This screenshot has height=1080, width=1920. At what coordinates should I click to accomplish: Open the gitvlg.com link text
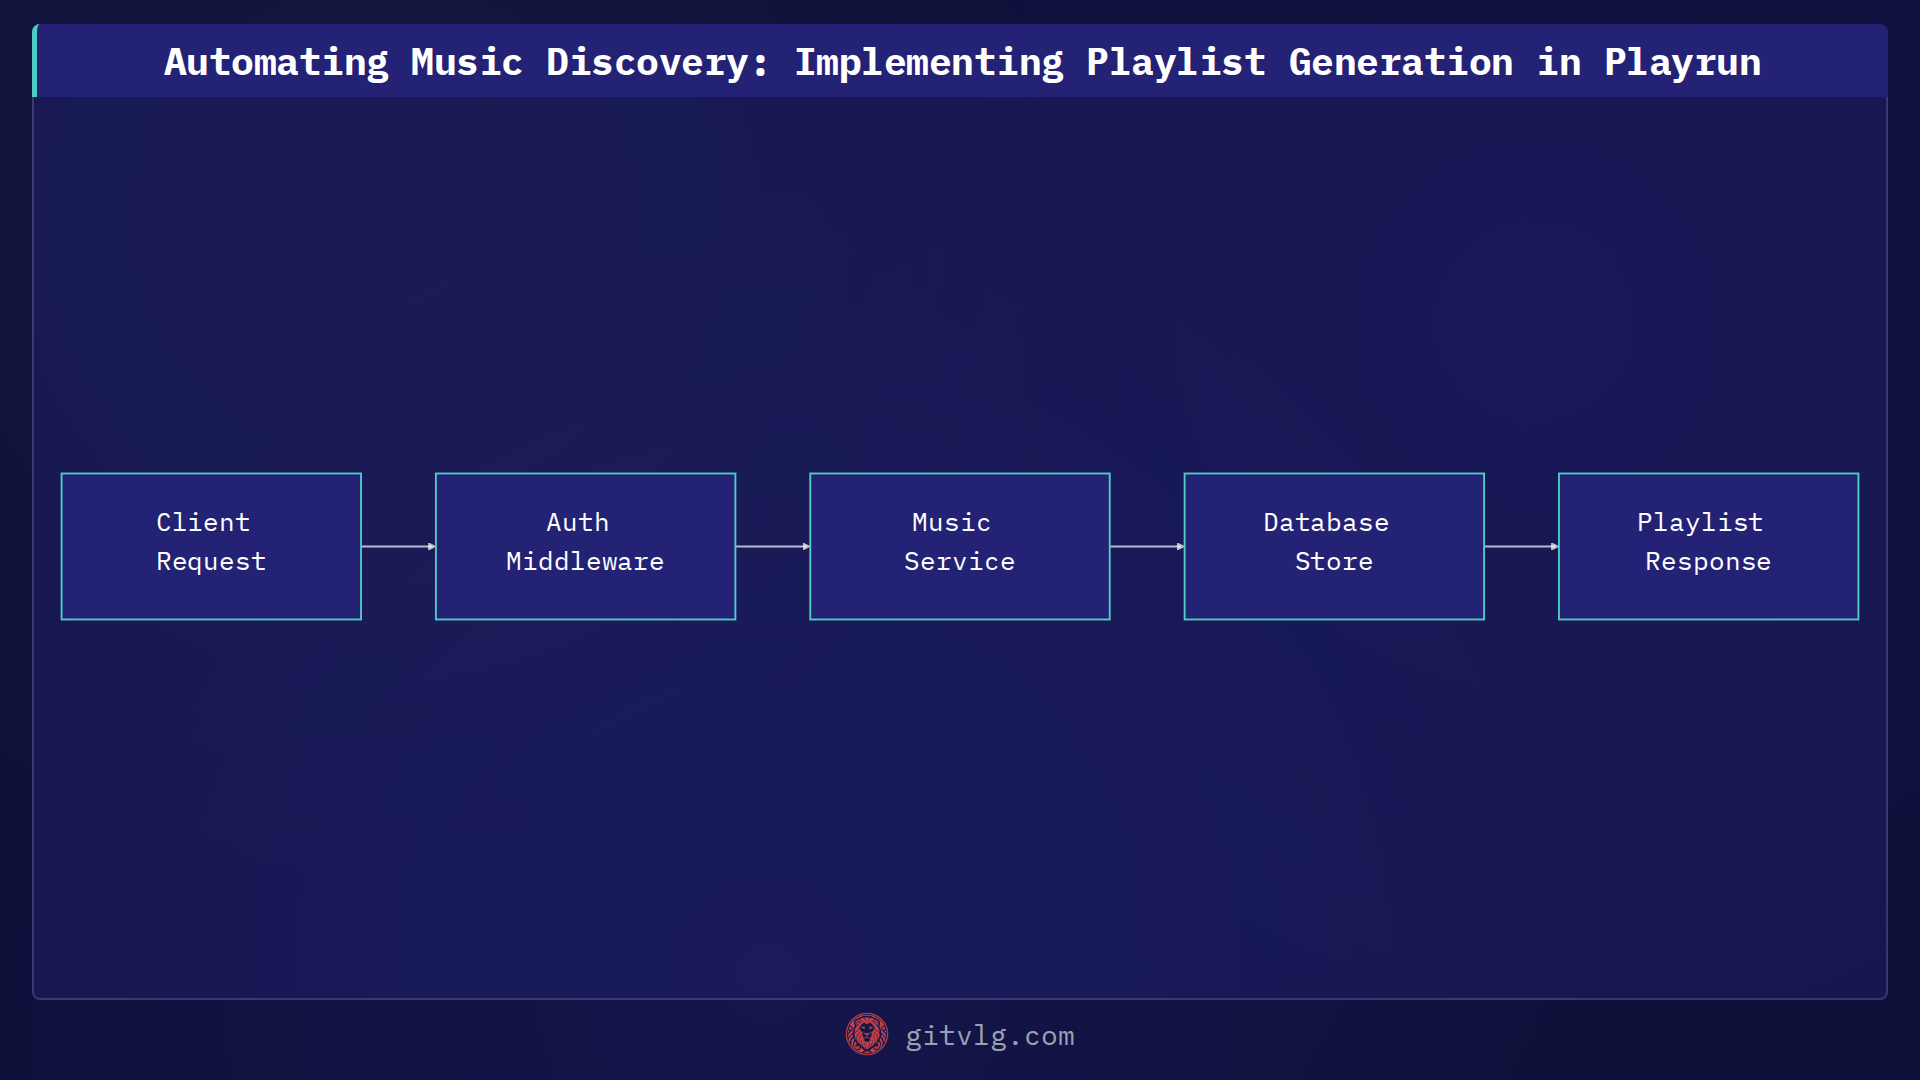pyautogui.click(x=990, y=1036)
